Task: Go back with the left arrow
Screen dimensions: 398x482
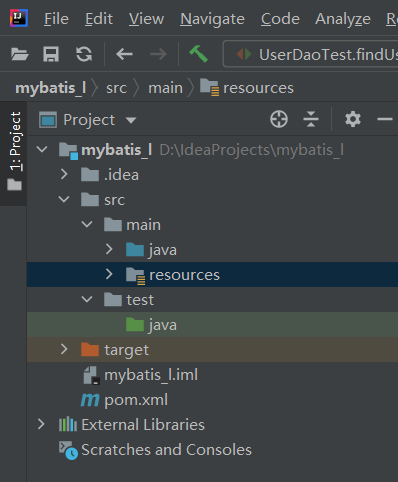Action: (x=124, y=54)
